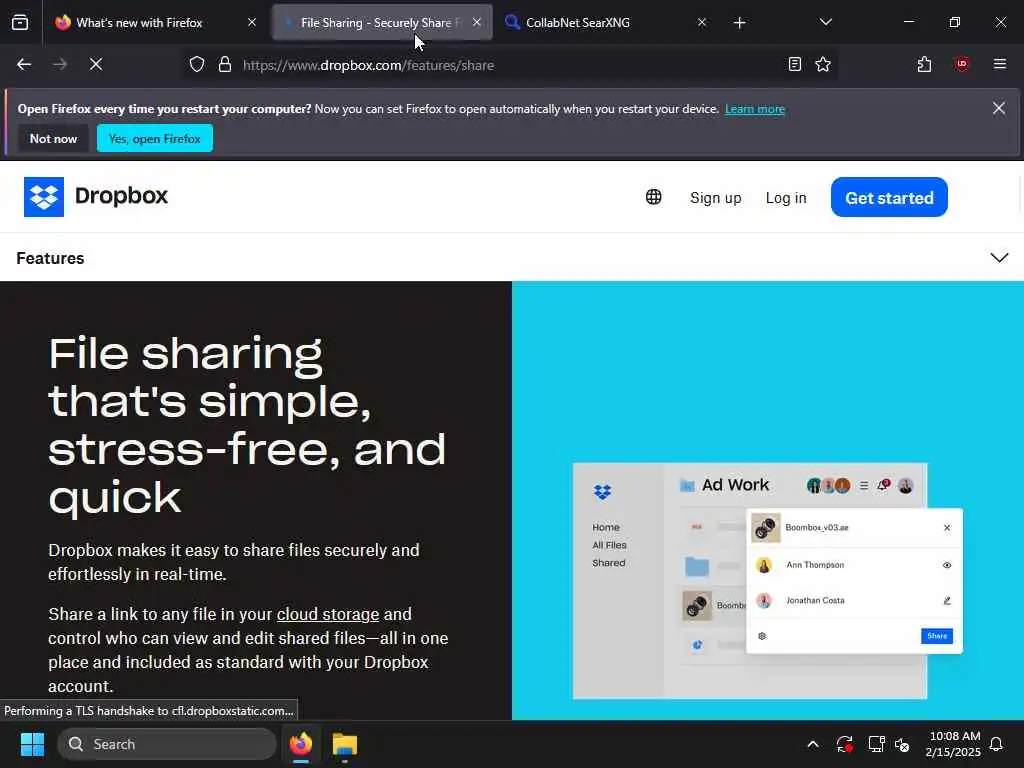The image size is (1024, 768).
Task: Open the language globe selector
Action: (653, 197)
